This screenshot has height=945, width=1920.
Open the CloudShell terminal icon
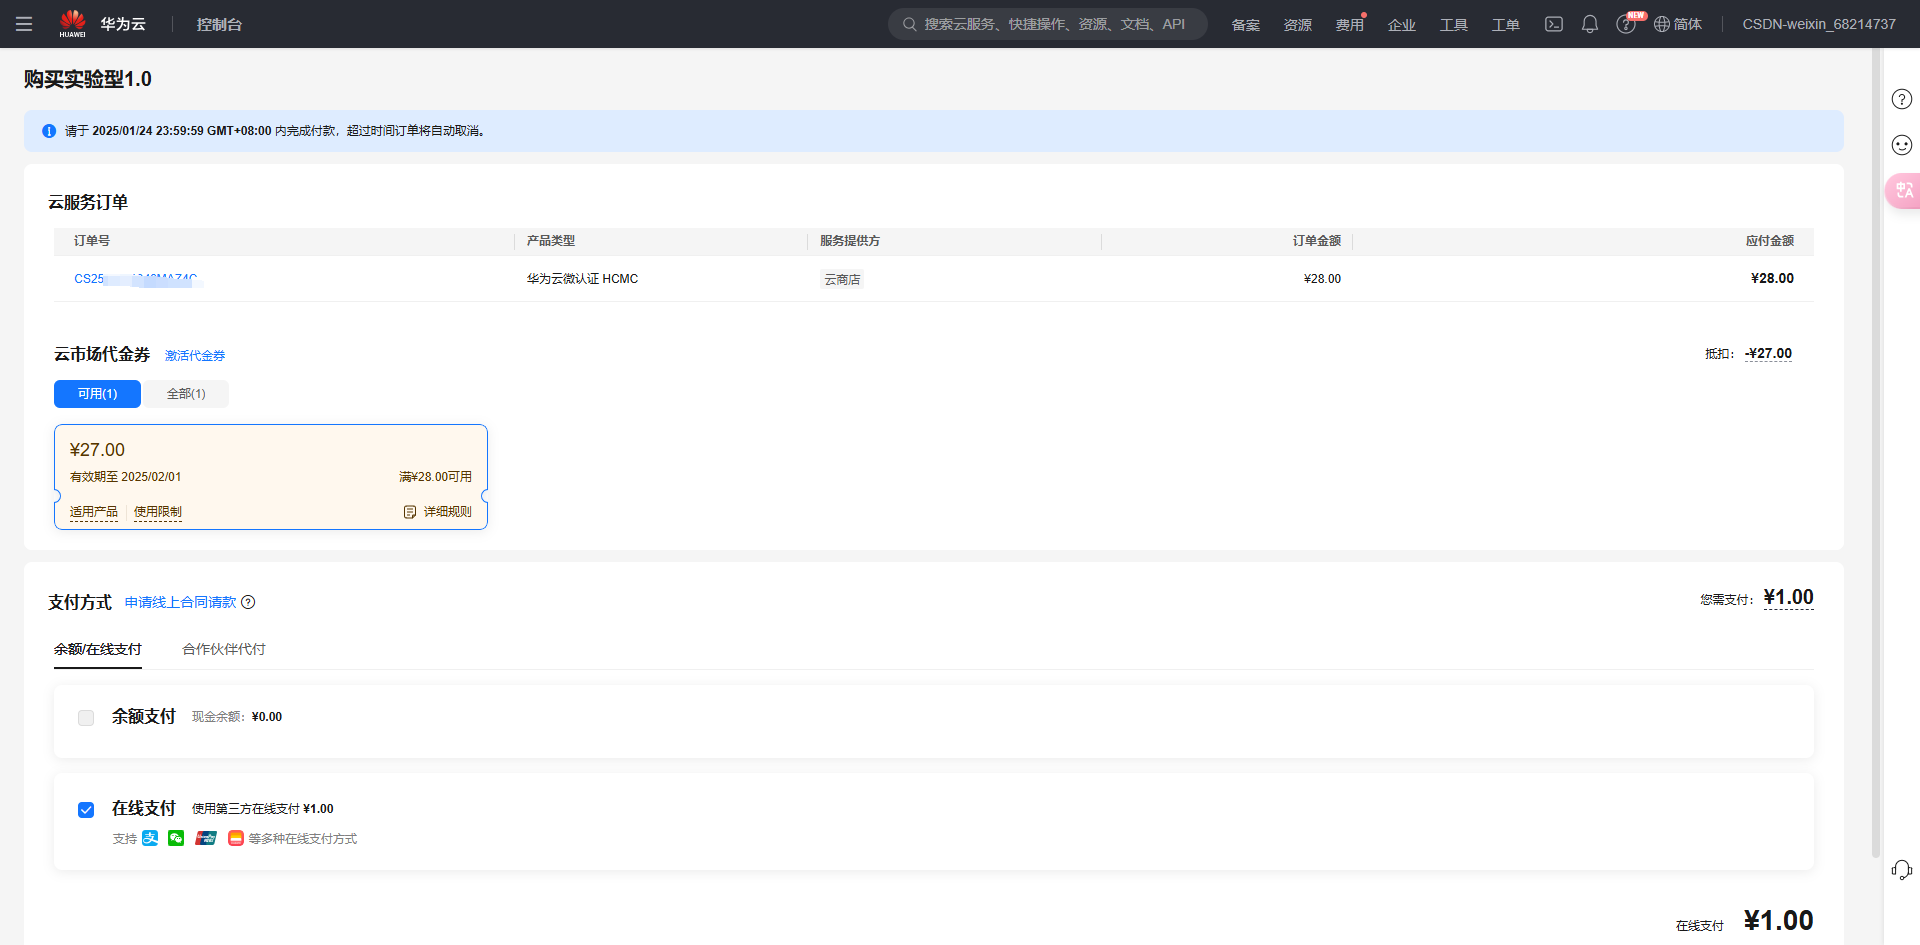(1553, 24)
